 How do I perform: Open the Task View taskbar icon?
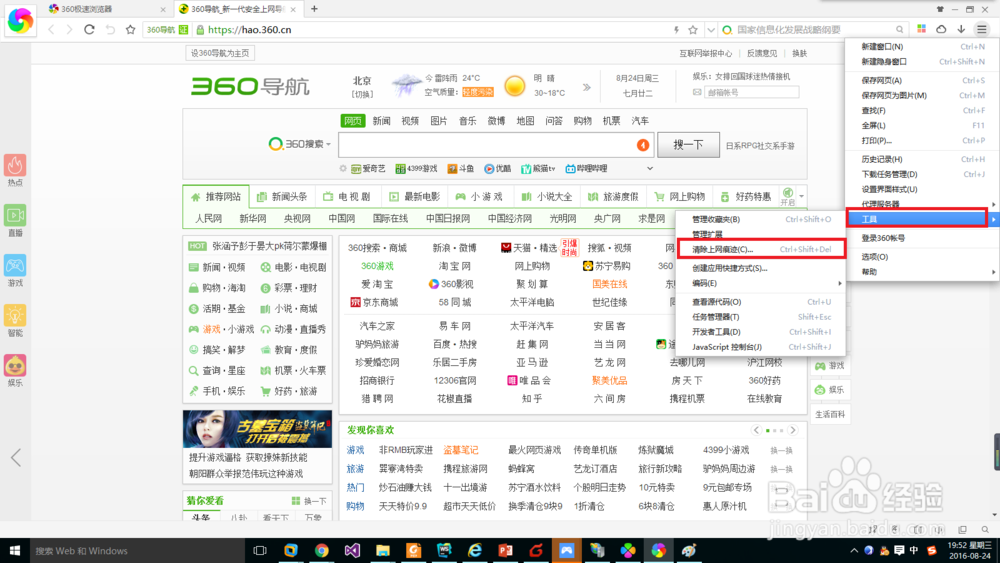coord(260,550)
